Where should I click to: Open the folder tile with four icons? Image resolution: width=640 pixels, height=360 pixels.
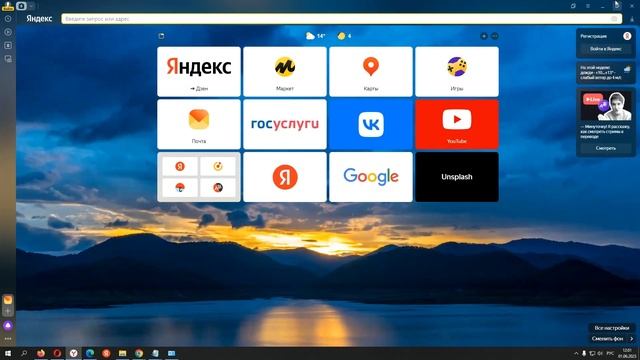click(199, 177)
